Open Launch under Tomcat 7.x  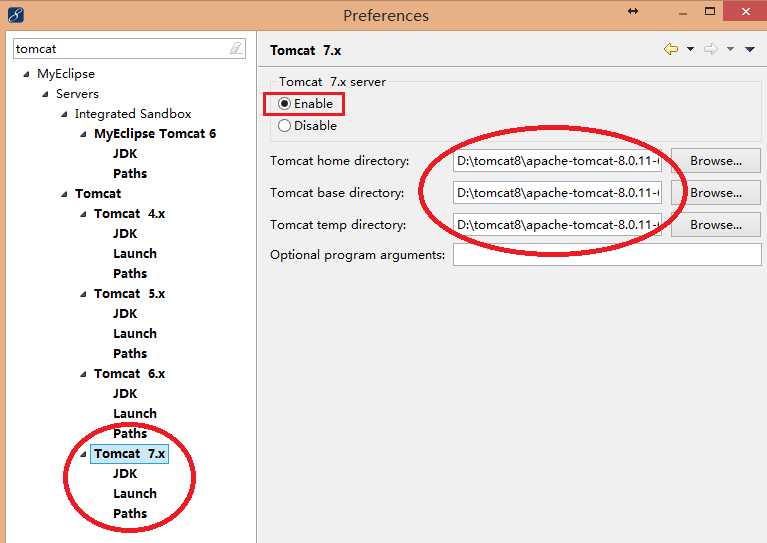(x=135, y=494)
